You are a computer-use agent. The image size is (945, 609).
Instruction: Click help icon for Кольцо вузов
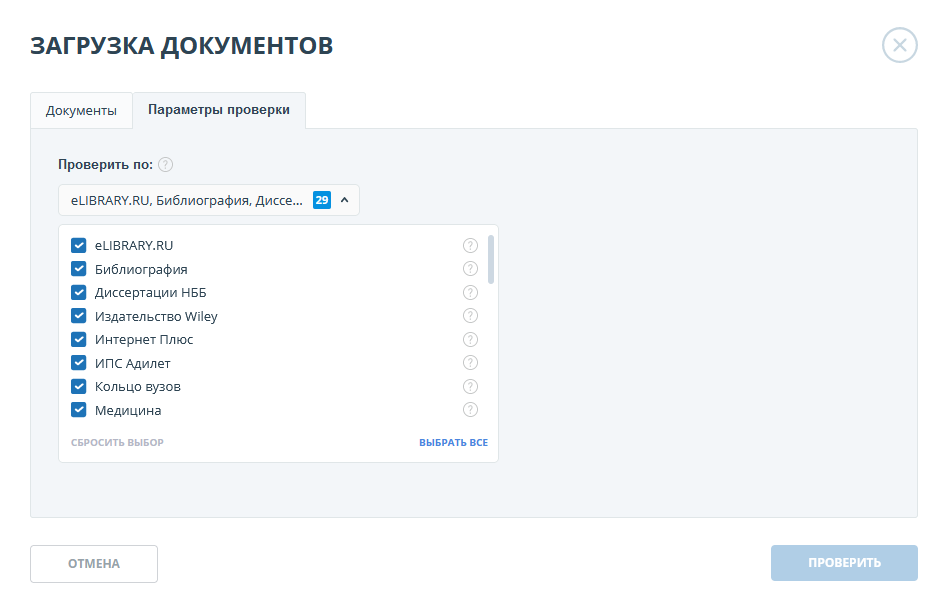(x=470, y=387)
